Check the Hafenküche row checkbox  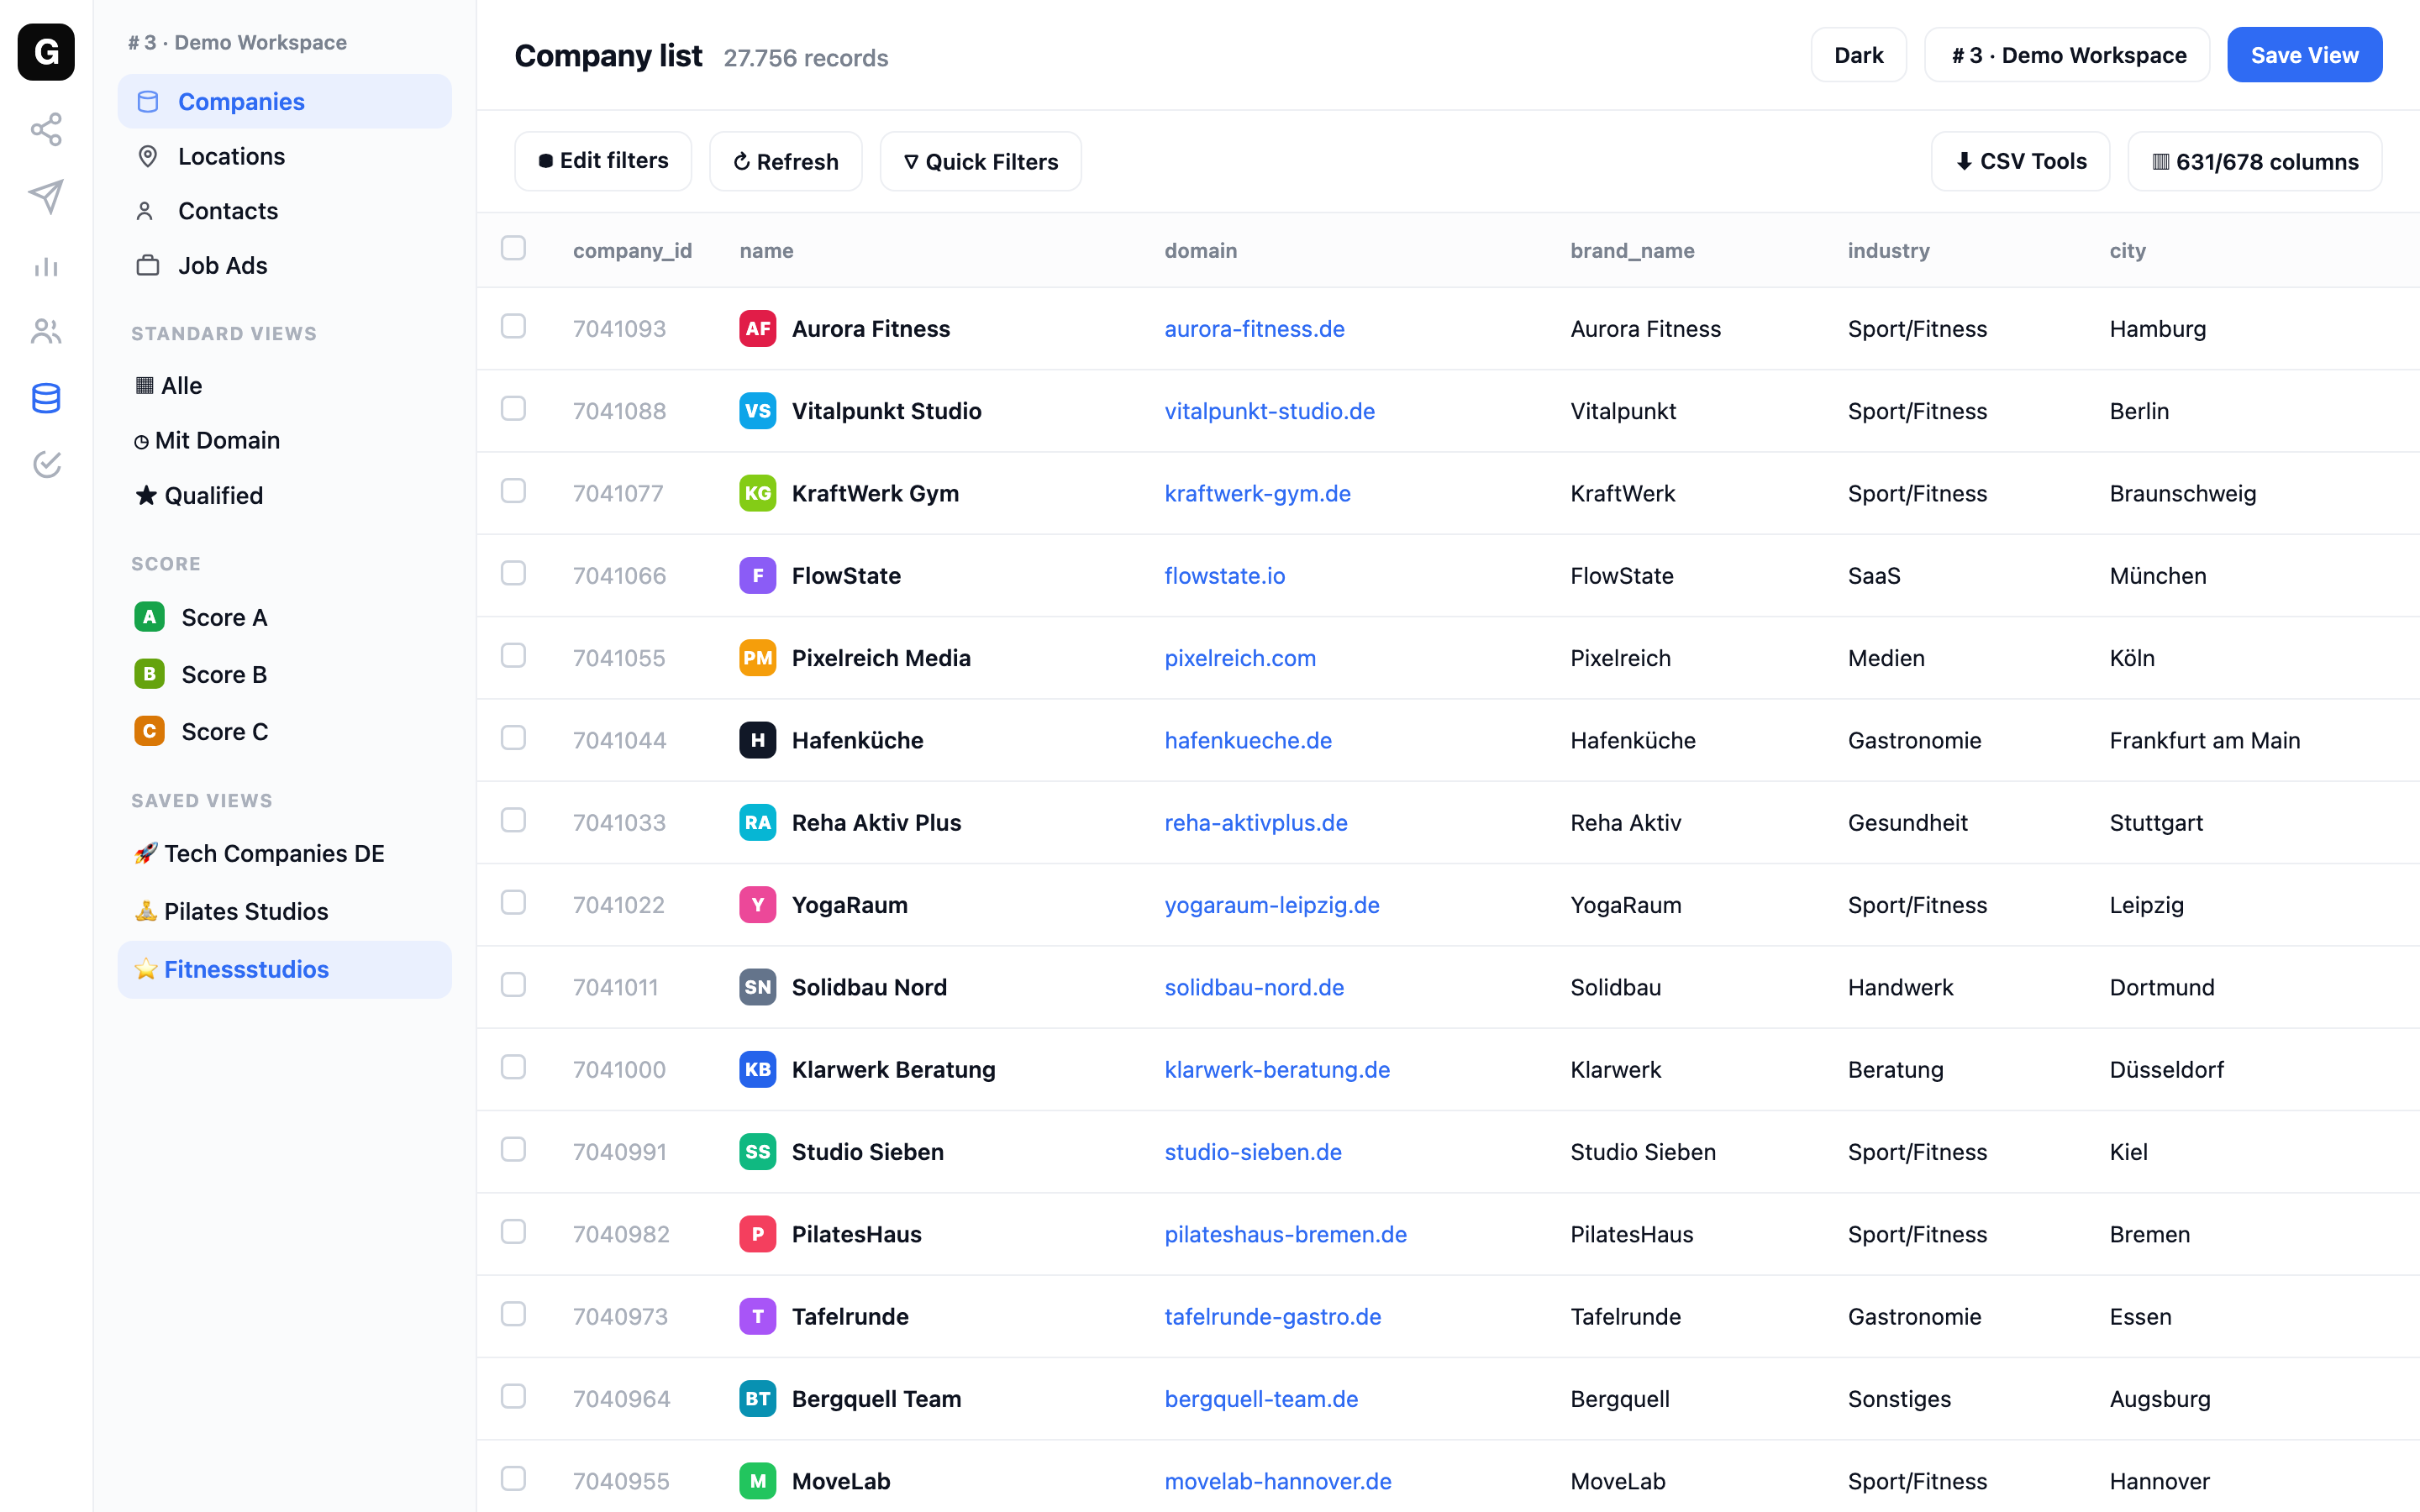pyautogui.click(x=513, y=737)
